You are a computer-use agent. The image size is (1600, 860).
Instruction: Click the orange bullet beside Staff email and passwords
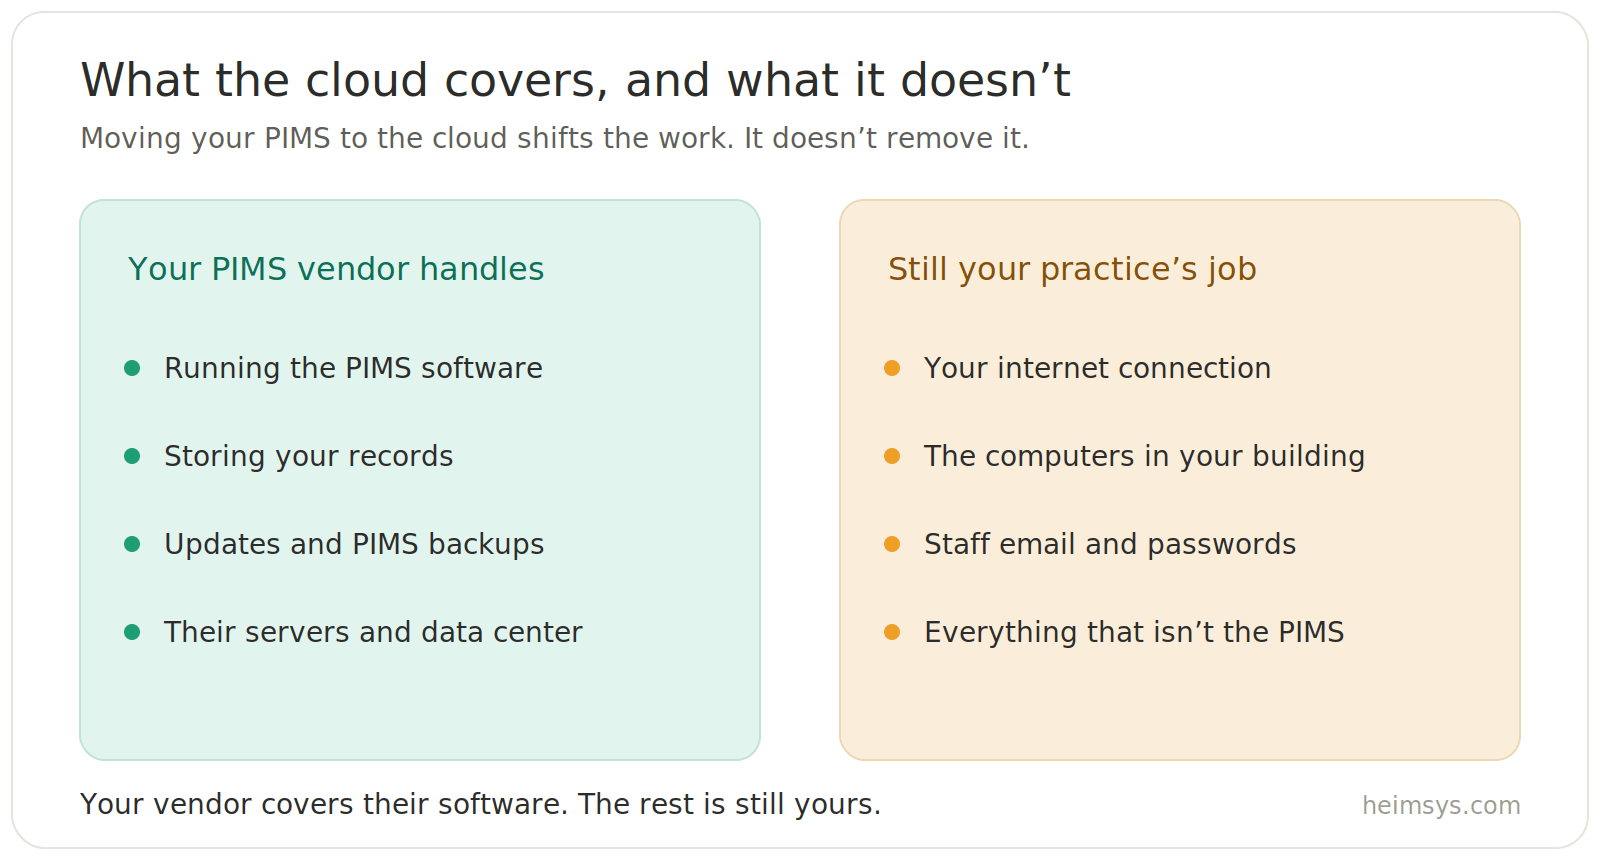pyautogui.click(x=892, y=544)
